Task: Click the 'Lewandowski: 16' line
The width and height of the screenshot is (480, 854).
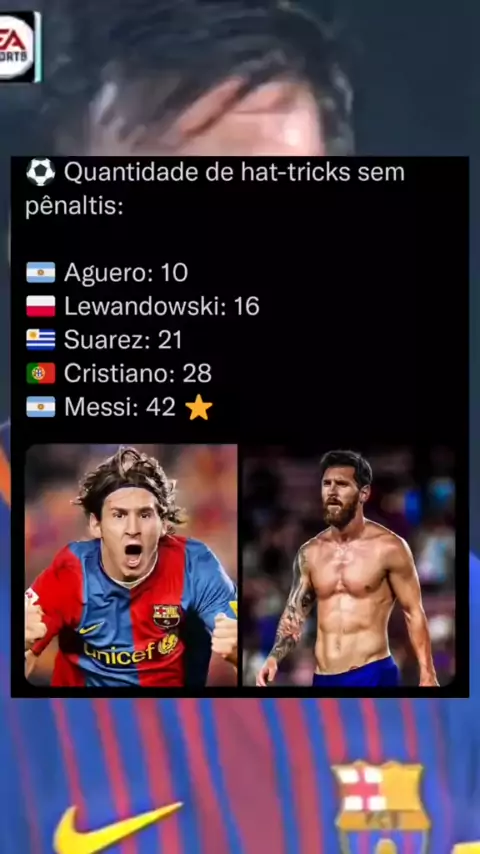Action: pos(162,306)
